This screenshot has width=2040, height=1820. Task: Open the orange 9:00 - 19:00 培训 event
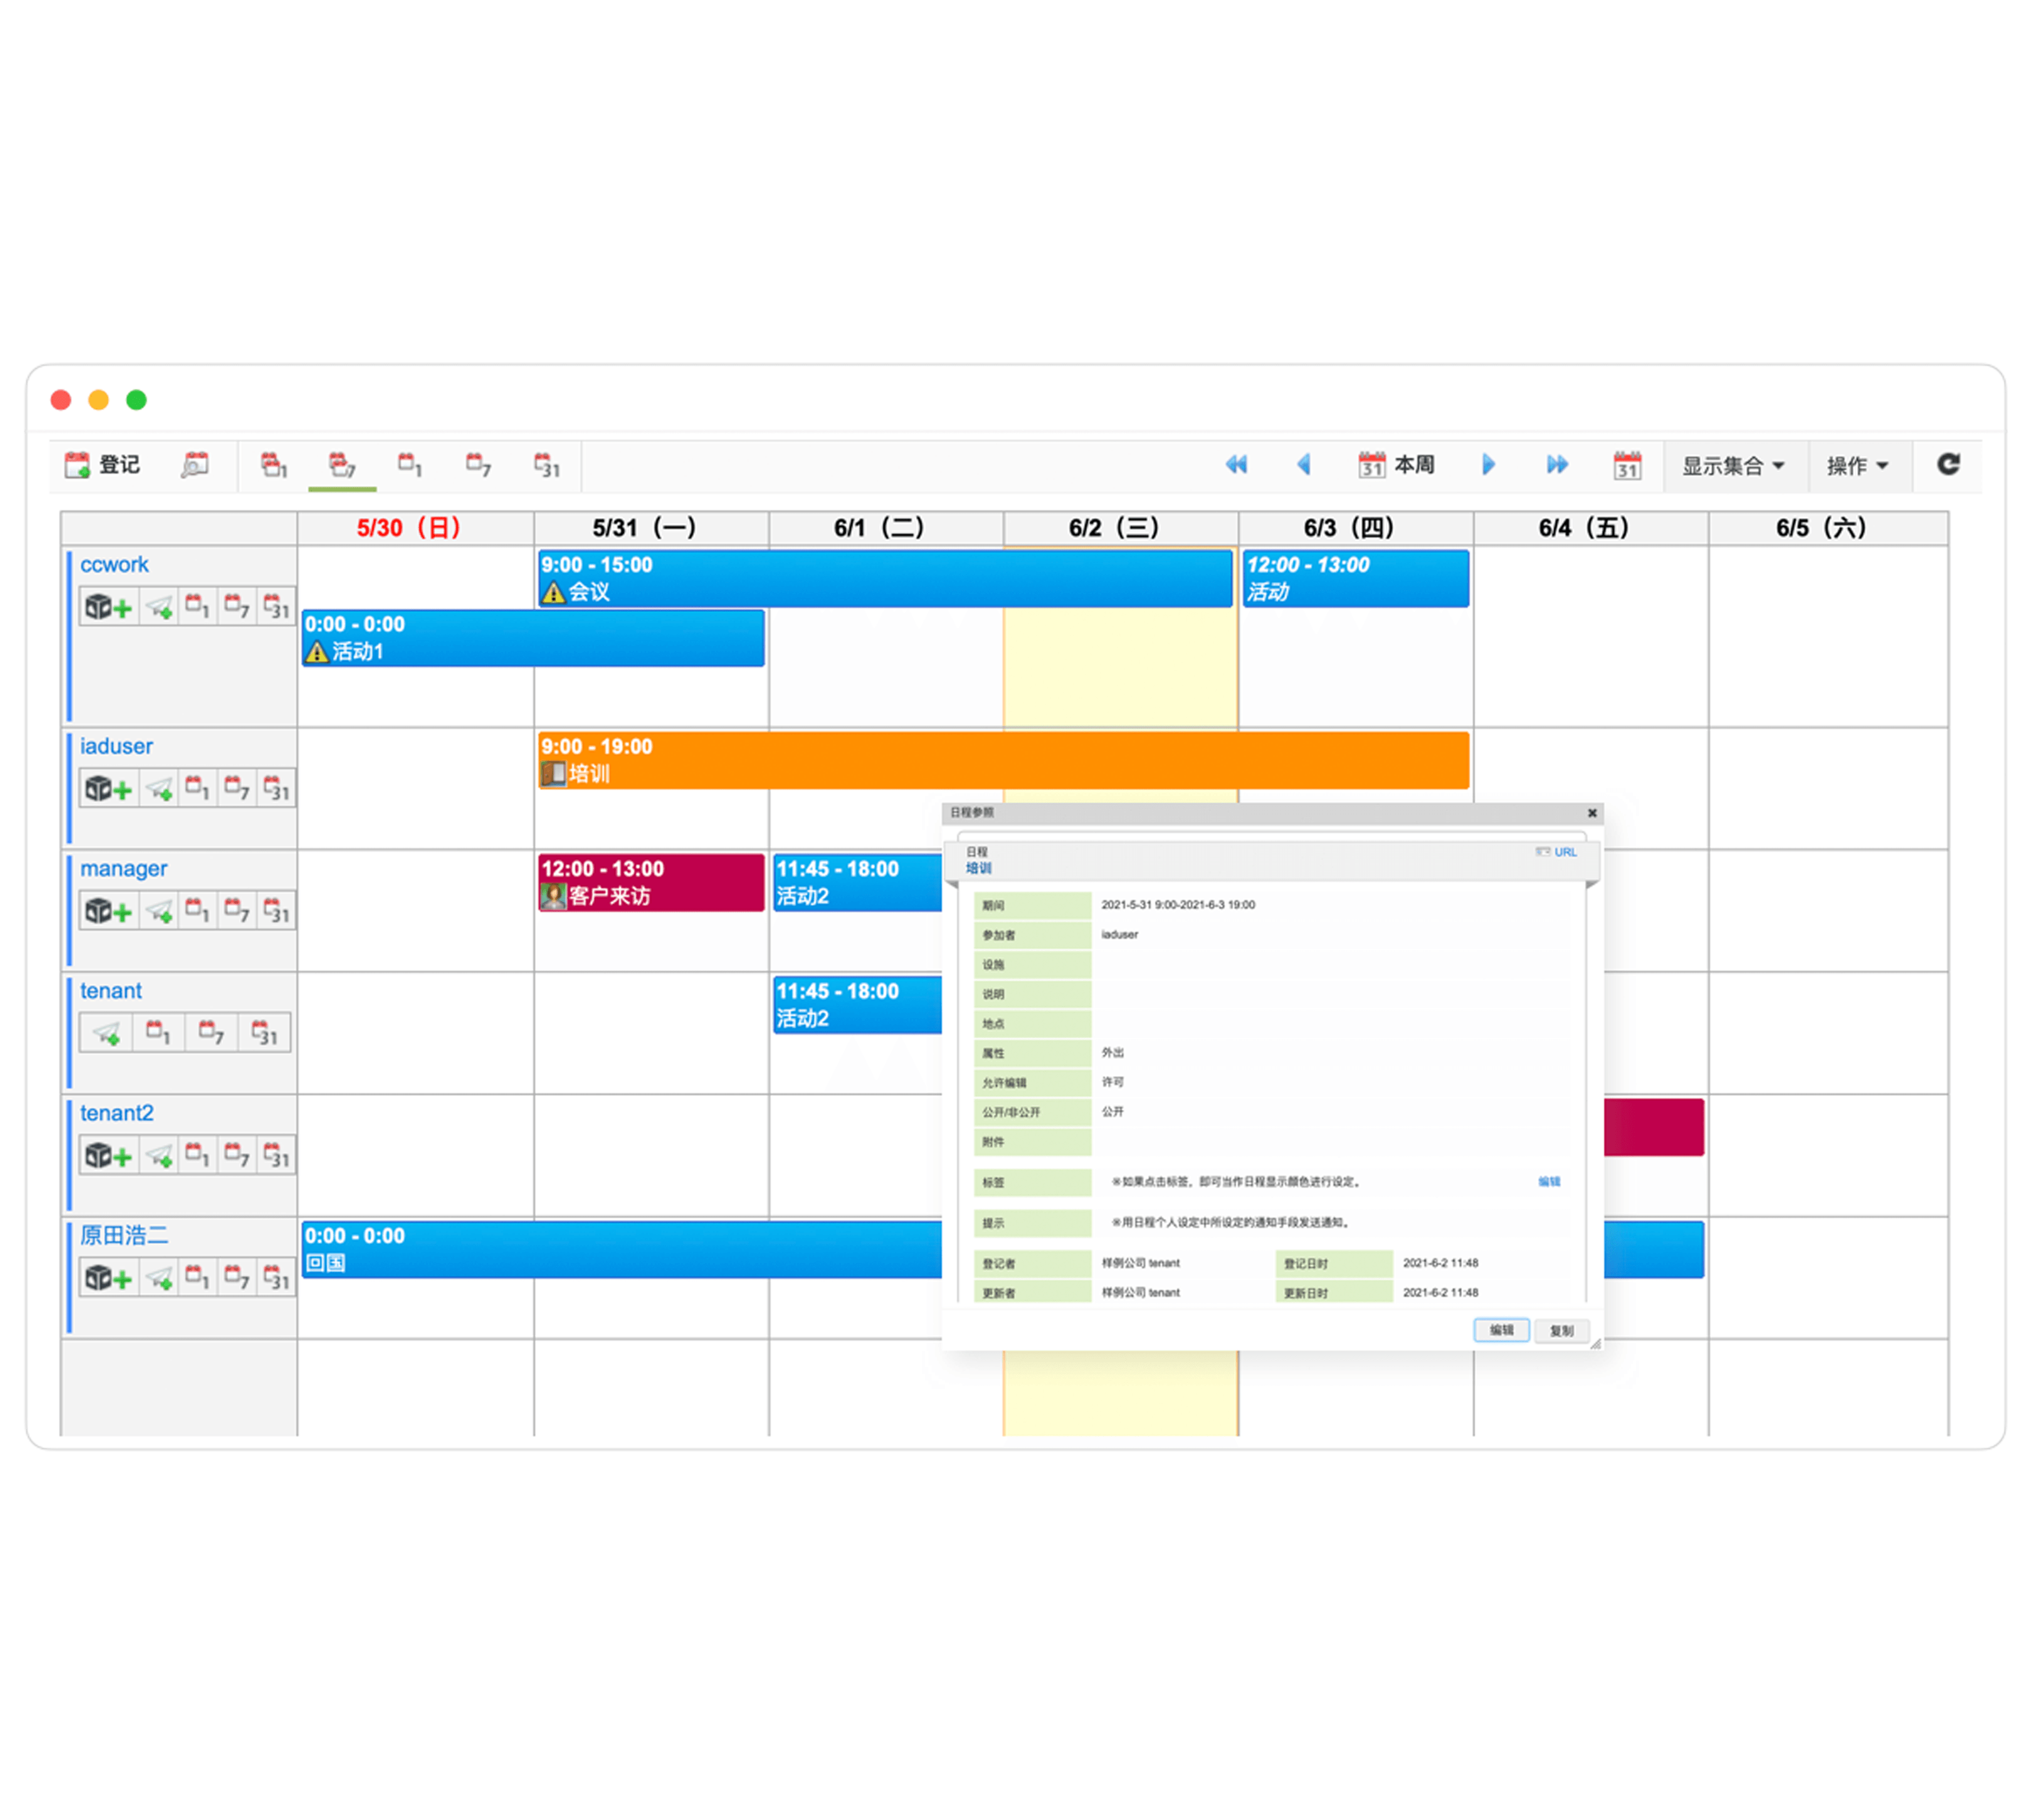click(1003, 760)
